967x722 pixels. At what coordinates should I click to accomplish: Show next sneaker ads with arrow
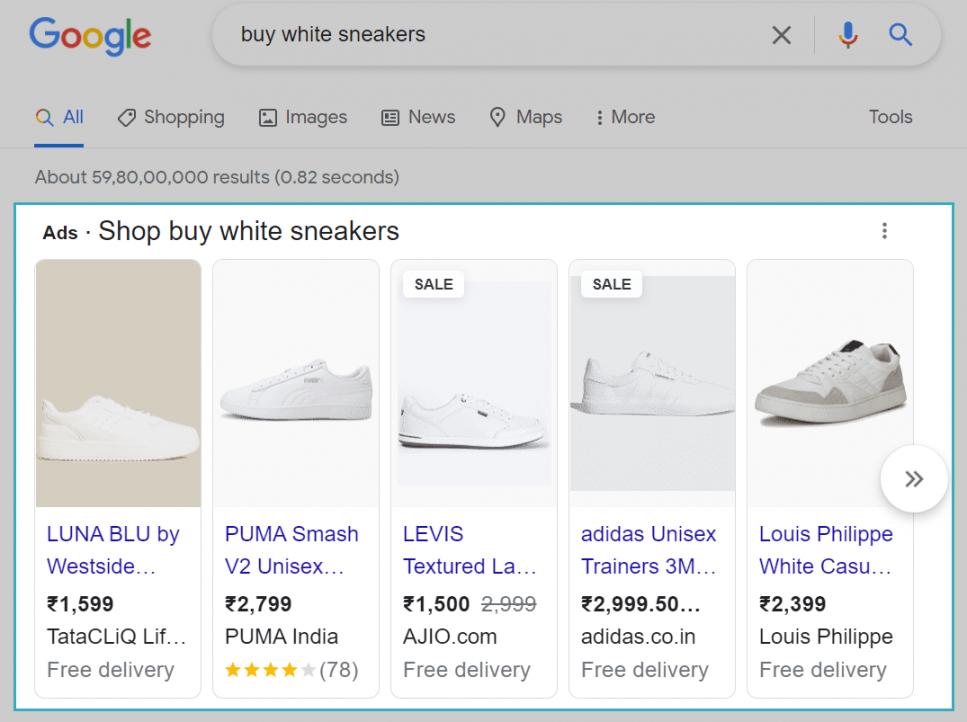click(913, 479)
